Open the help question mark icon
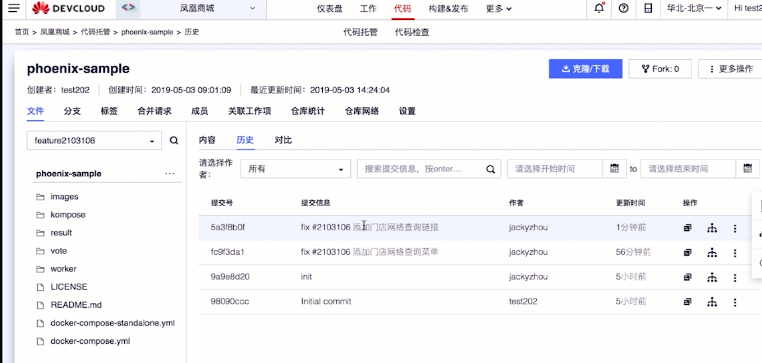 623,8
